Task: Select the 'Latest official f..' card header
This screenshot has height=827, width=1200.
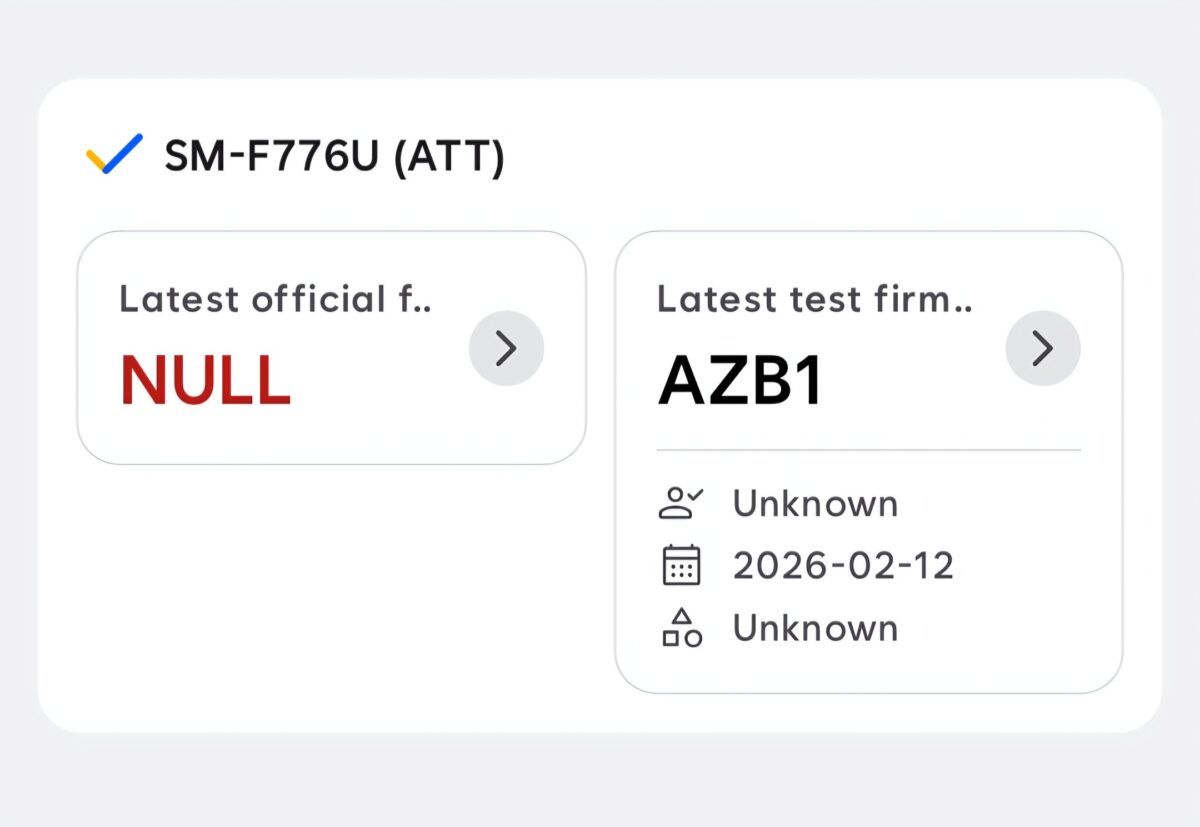Action: tap(277, 298)
